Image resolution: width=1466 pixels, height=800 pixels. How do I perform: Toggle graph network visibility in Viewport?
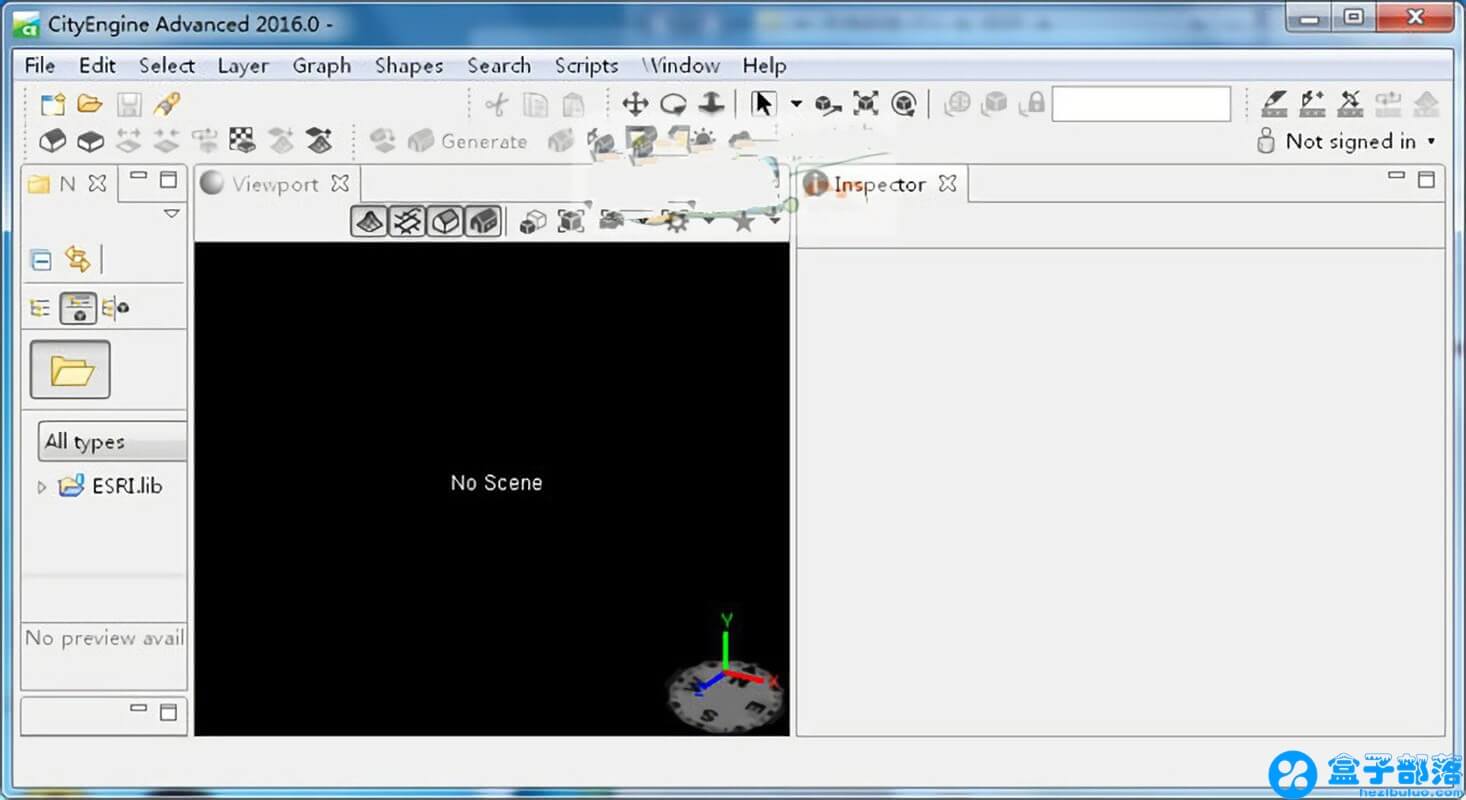coord(407,221)
